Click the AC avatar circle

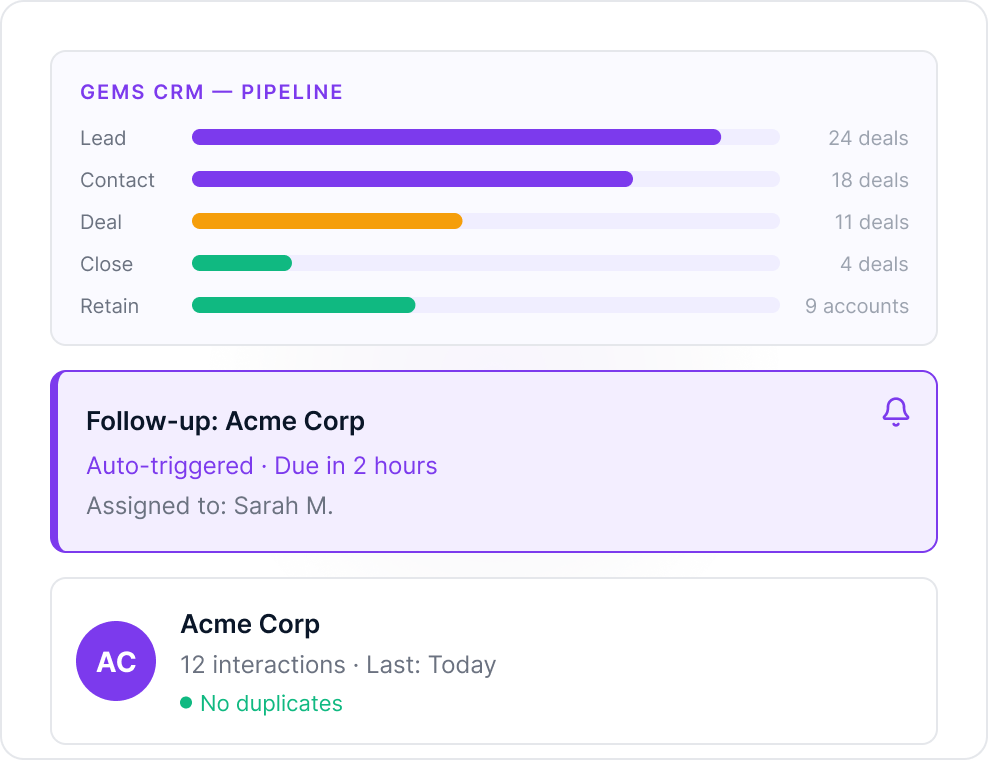(116, 661)
